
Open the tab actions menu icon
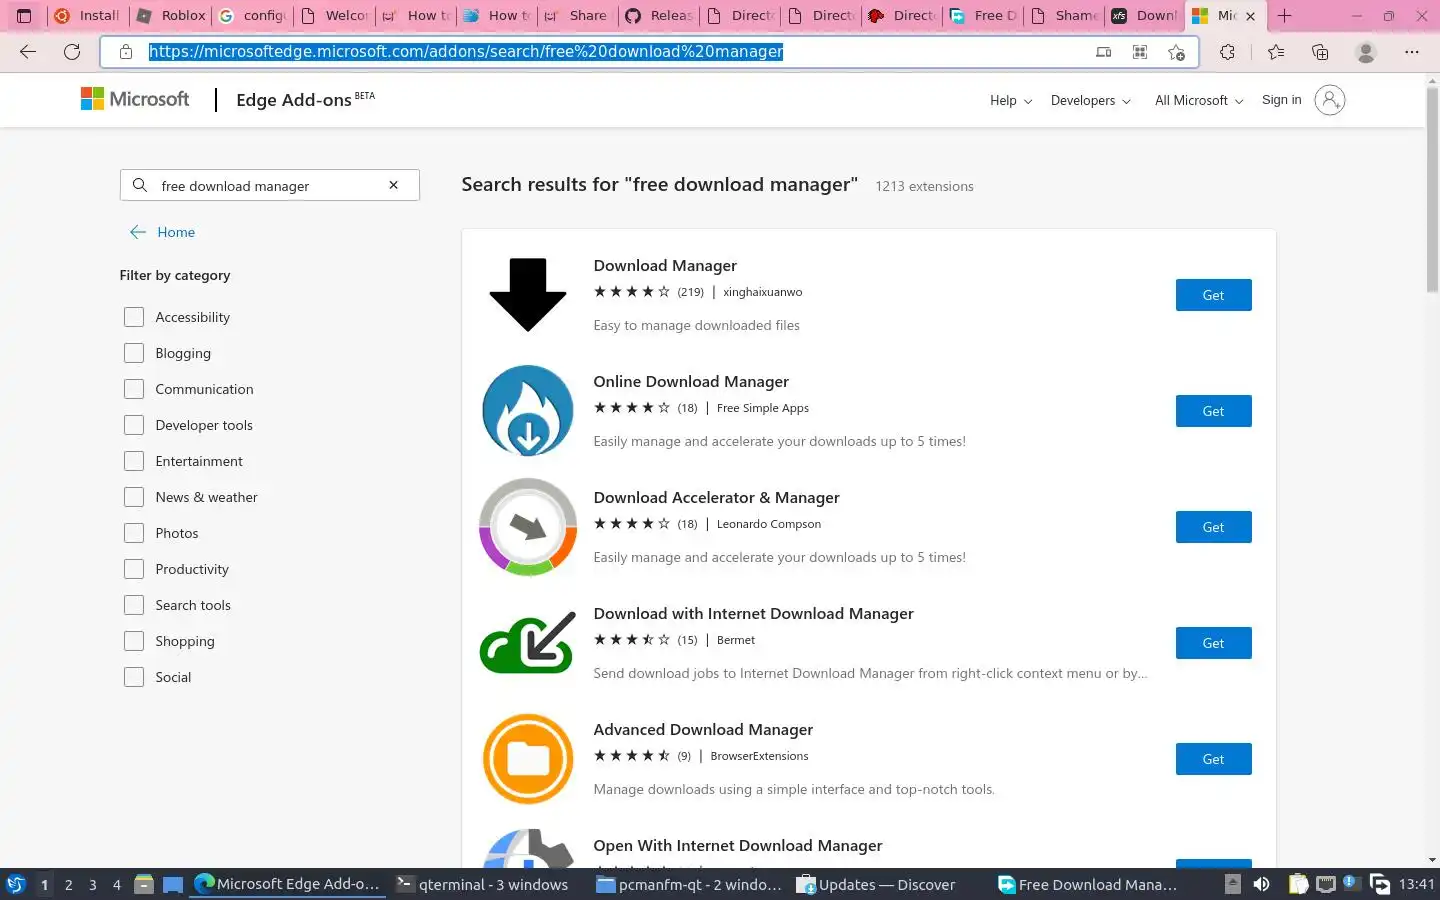pyautogui.click(x=24, y=16)
